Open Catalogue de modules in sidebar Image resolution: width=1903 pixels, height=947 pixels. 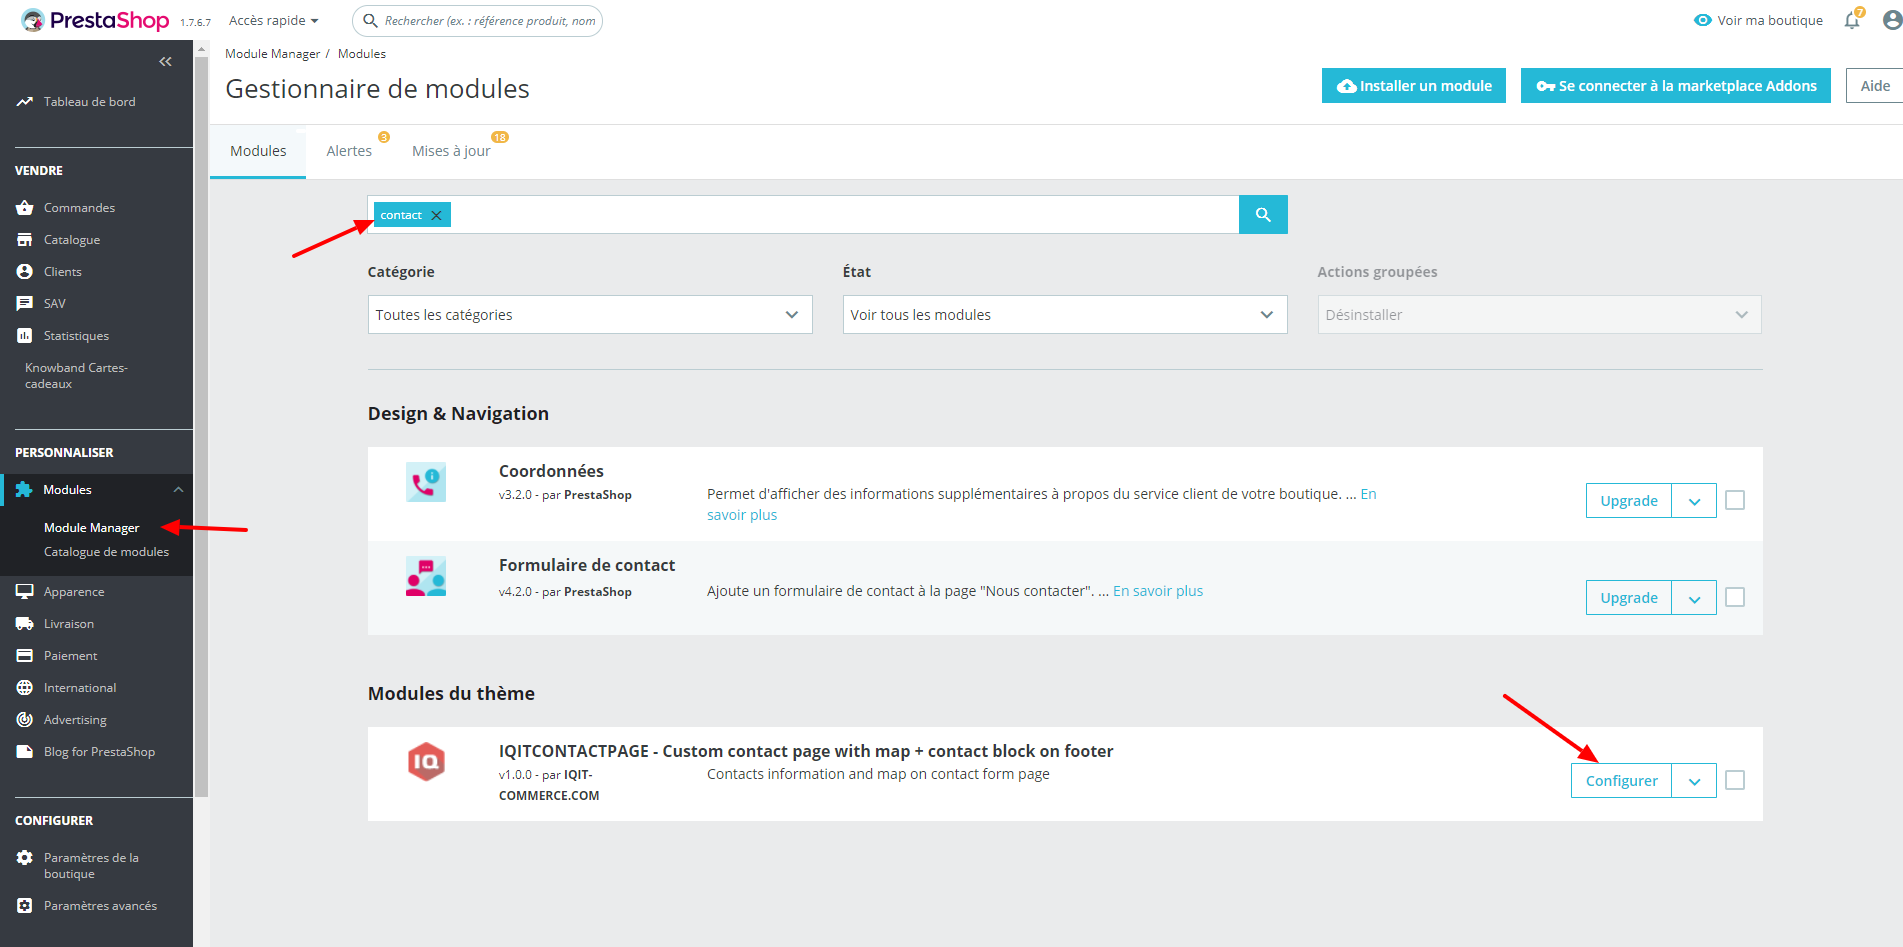(106, 552)
